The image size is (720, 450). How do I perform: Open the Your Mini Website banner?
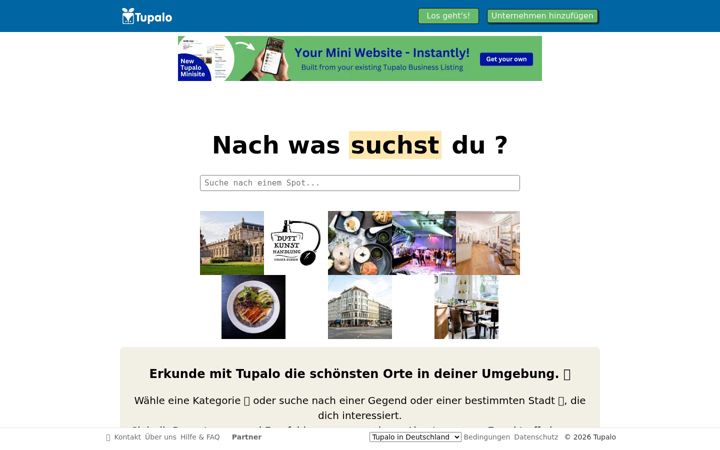360,58
